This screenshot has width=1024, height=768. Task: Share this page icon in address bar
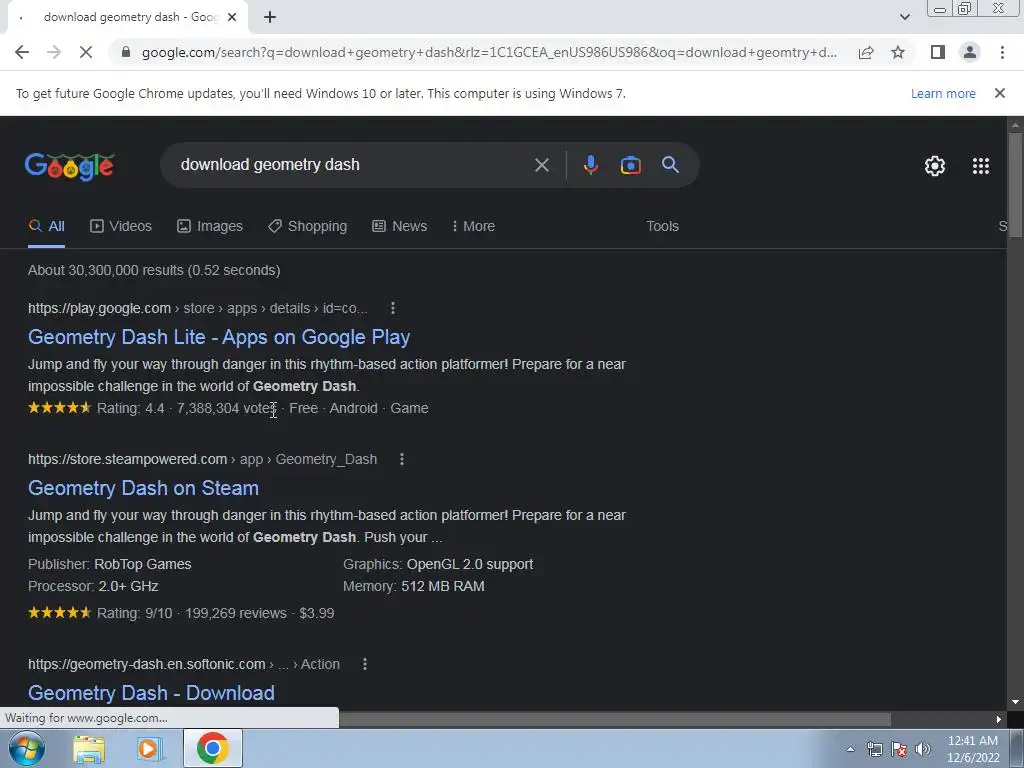pyautogui.click(x=866, y=52)
